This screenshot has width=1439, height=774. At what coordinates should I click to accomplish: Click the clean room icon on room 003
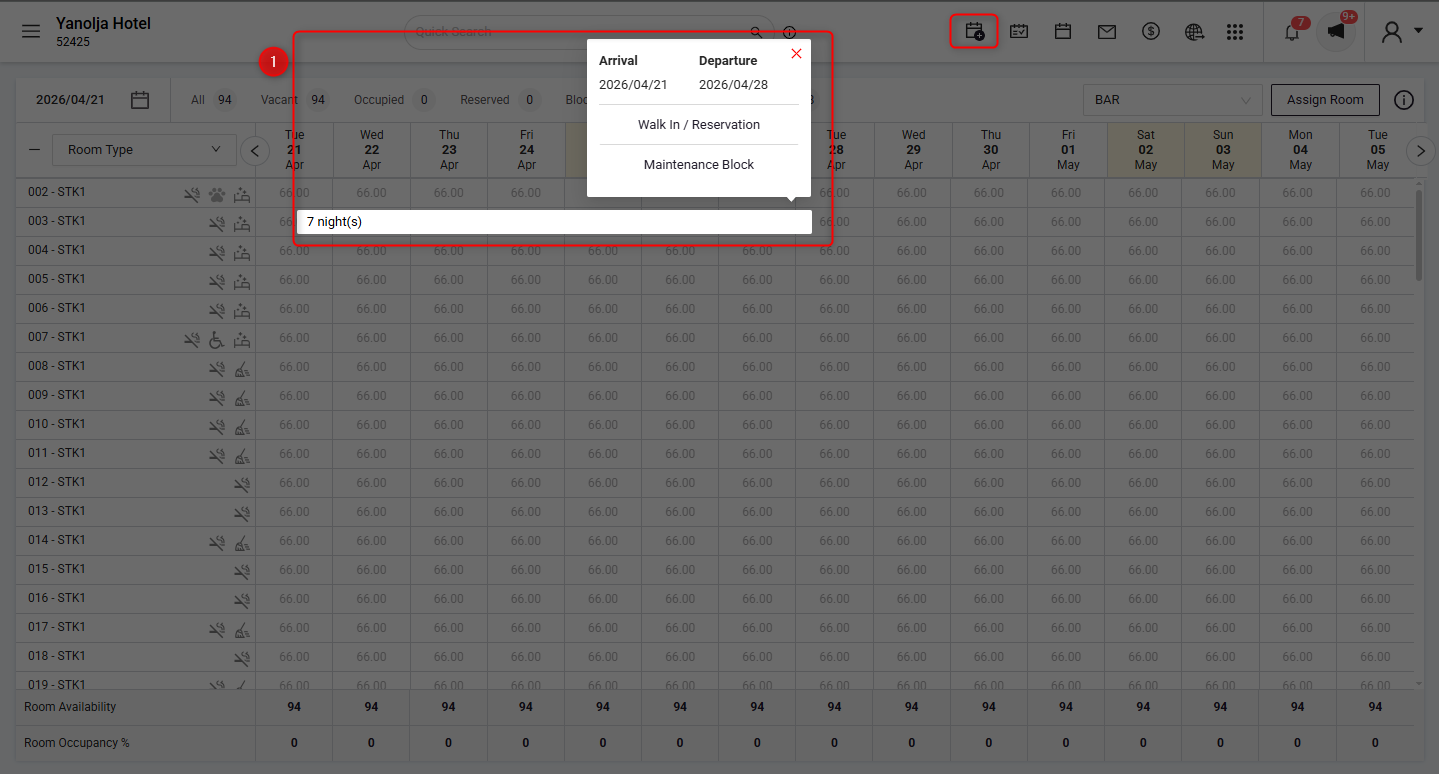[x=241, y=224]
